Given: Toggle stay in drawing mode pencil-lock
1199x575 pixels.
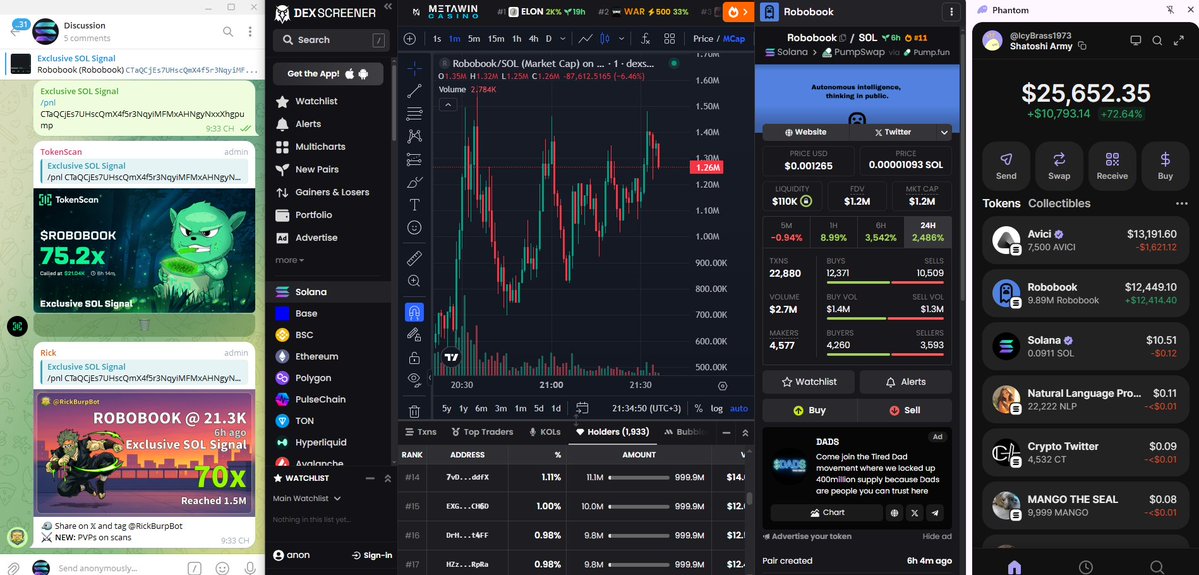Looking at the screenshot, I should coord(414,334).
